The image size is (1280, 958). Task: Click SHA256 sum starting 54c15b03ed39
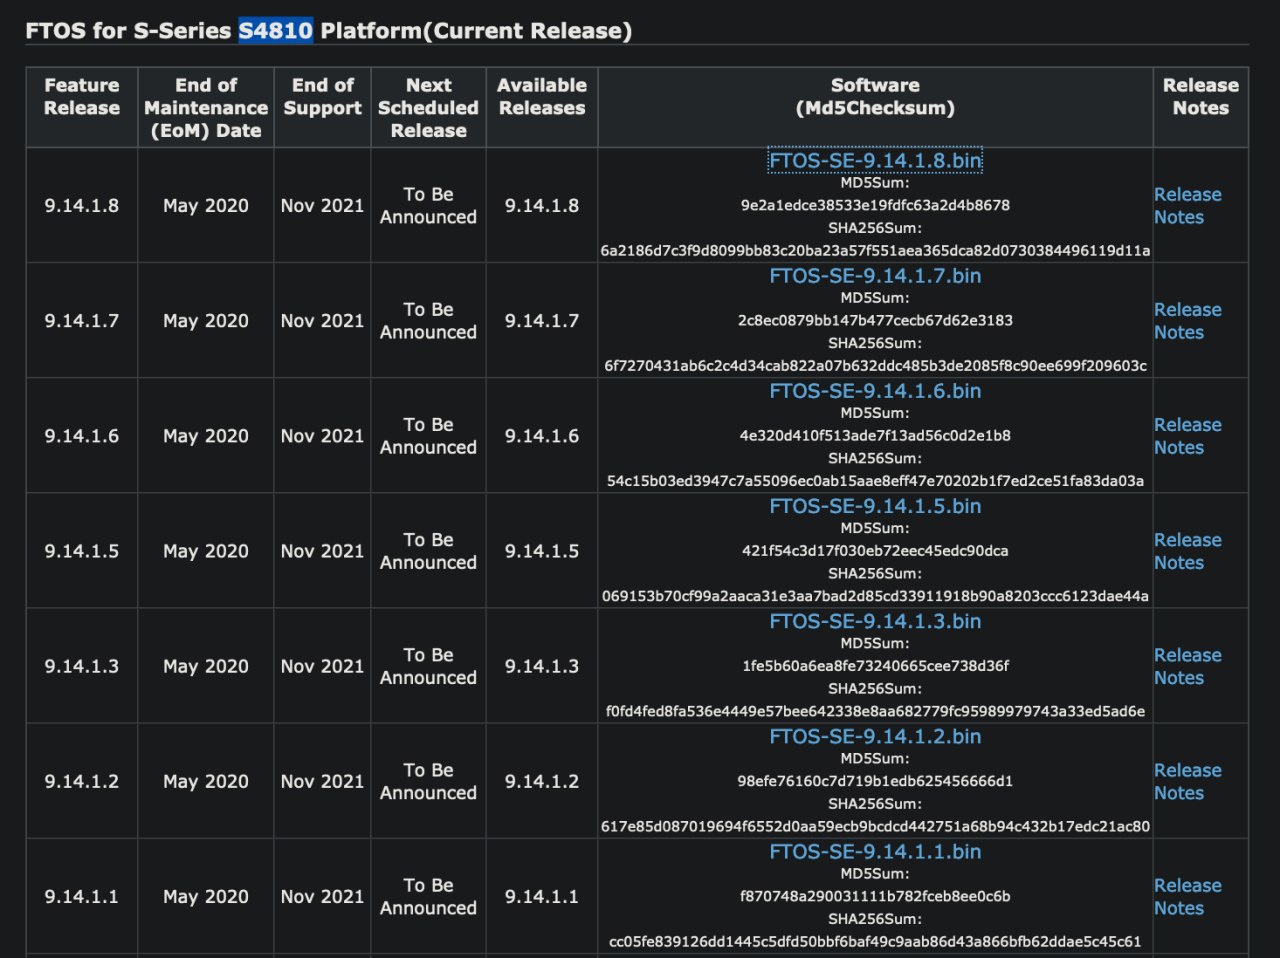pyautogui.click(x=875, y=480)
